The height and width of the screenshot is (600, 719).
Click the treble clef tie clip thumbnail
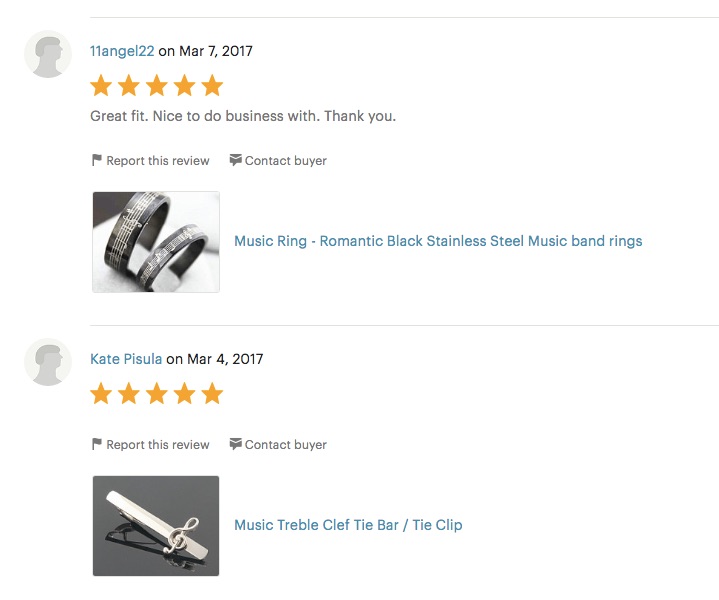[156, 526]
